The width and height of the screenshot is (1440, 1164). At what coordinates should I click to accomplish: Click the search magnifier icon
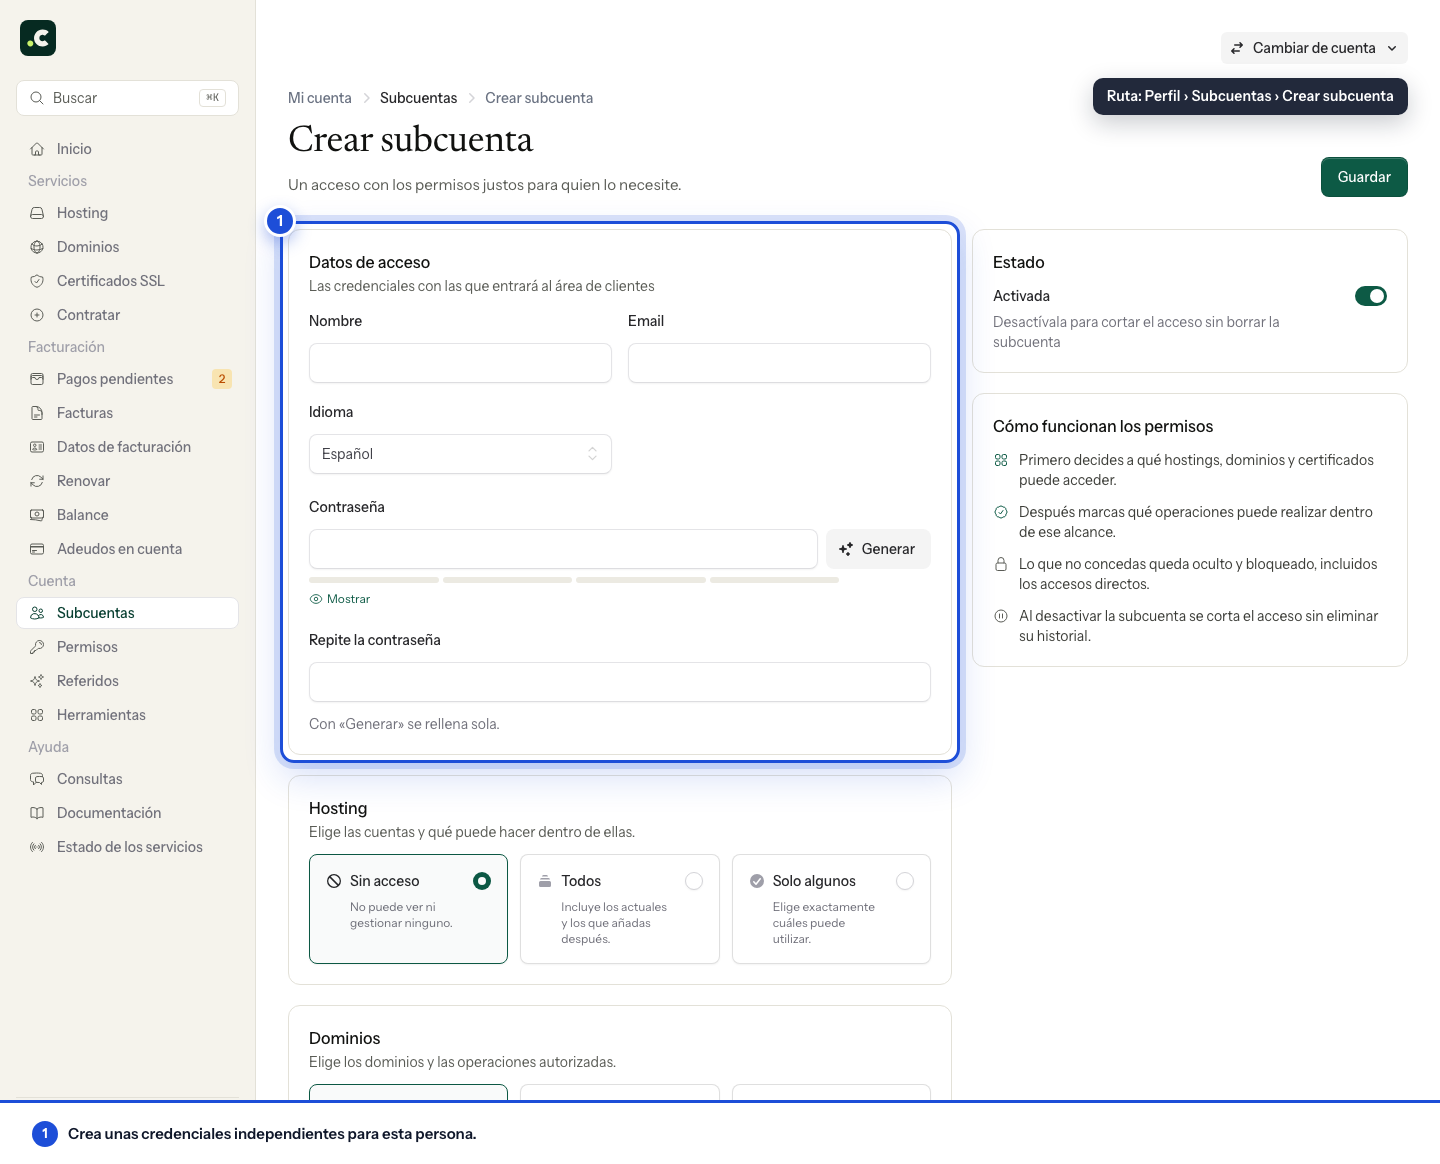[37, 98]
